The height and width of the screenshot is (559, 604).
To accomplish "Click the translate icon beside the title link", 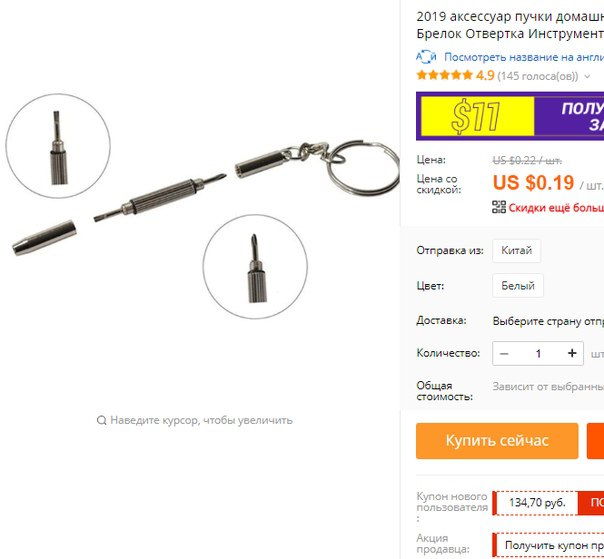I will 426,57.
